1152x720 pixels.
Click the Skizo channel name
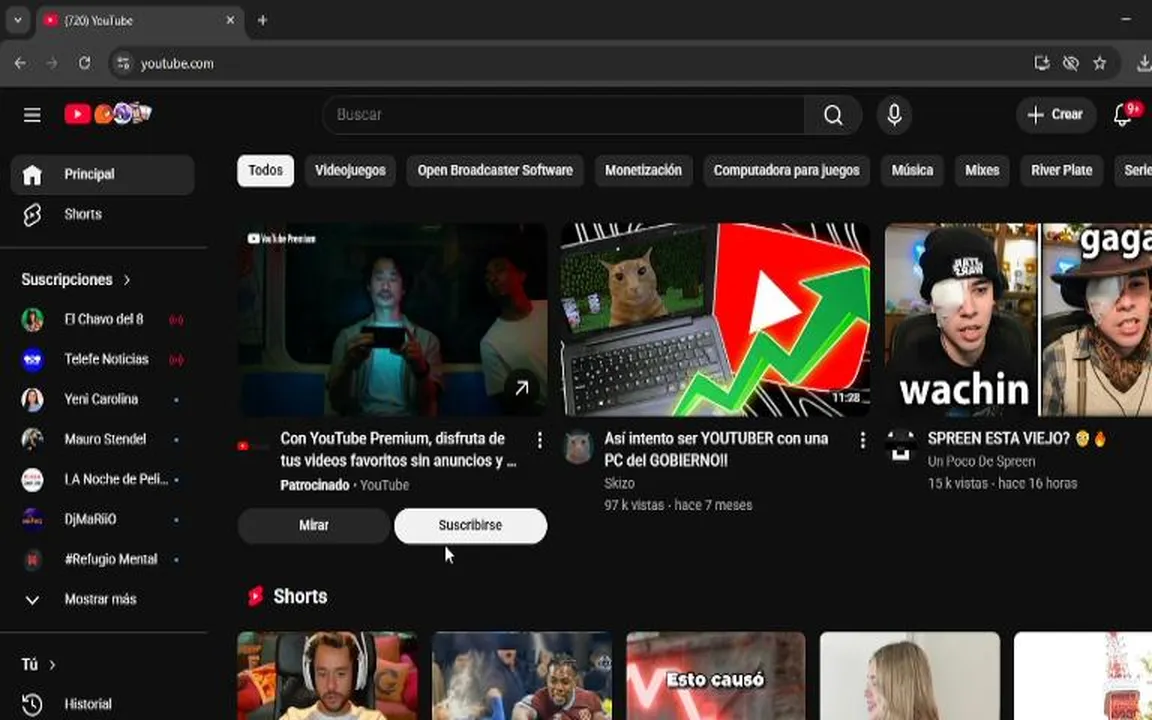pos(619,483)
